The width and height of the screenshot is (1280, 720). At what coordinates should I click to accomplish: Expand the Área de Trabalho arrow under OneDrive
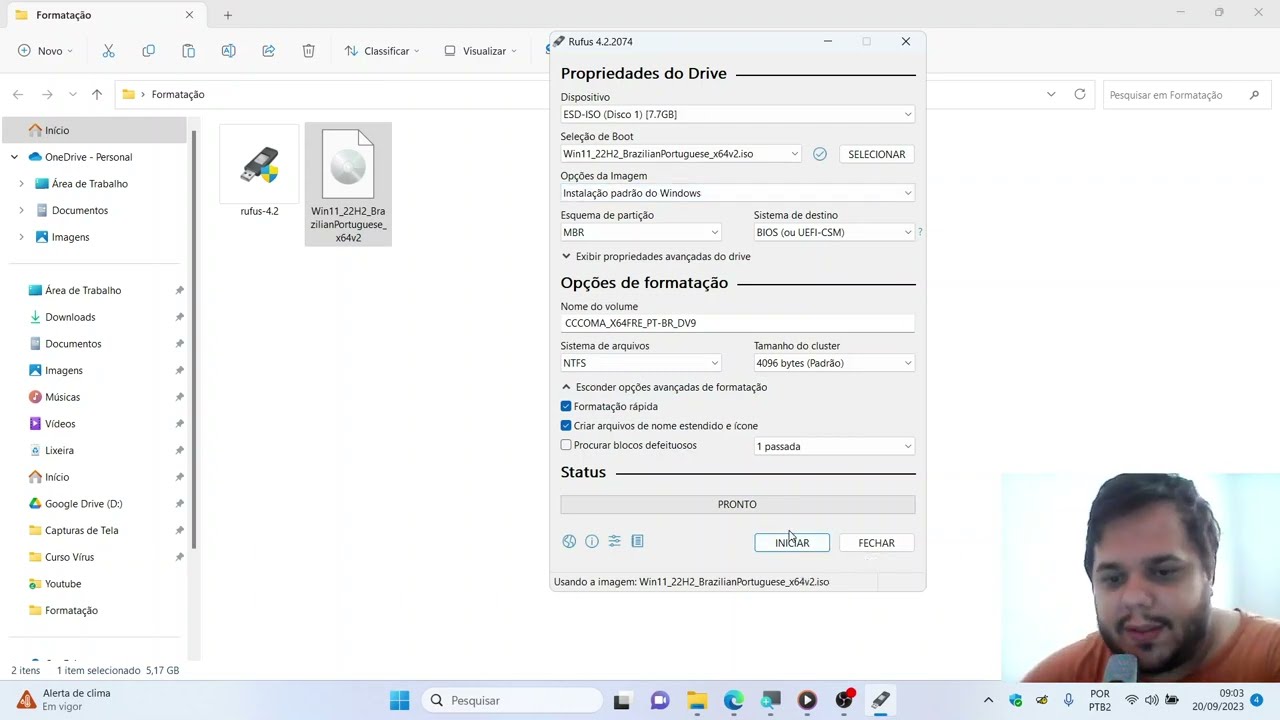pos(21,184)
